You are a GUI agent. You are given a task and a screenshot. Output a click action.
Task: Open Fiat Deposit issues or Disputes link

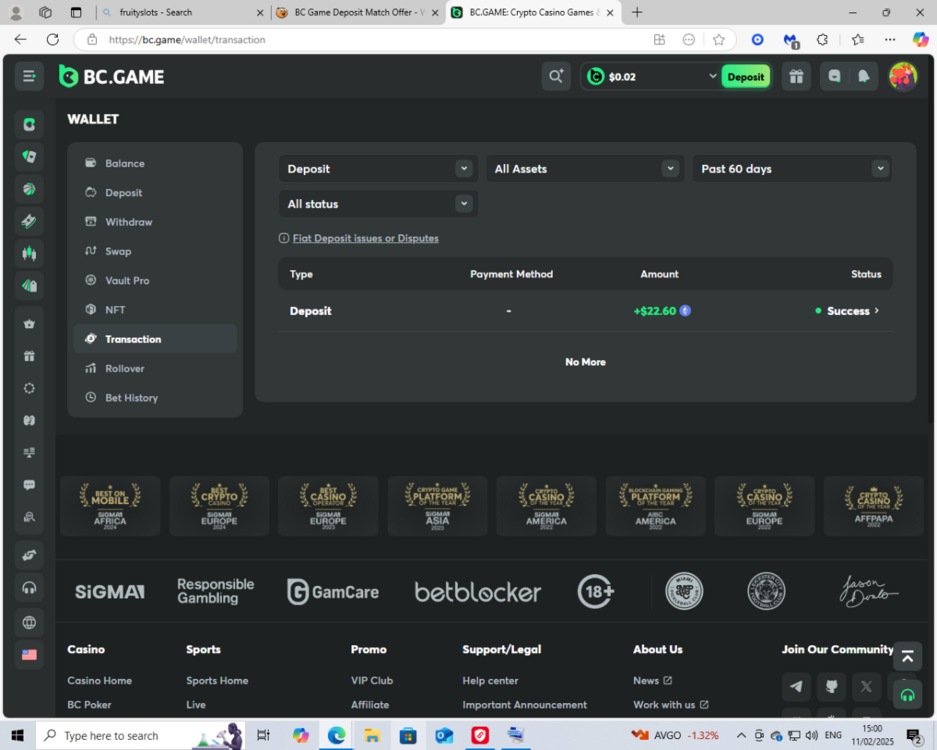[365, 238]
